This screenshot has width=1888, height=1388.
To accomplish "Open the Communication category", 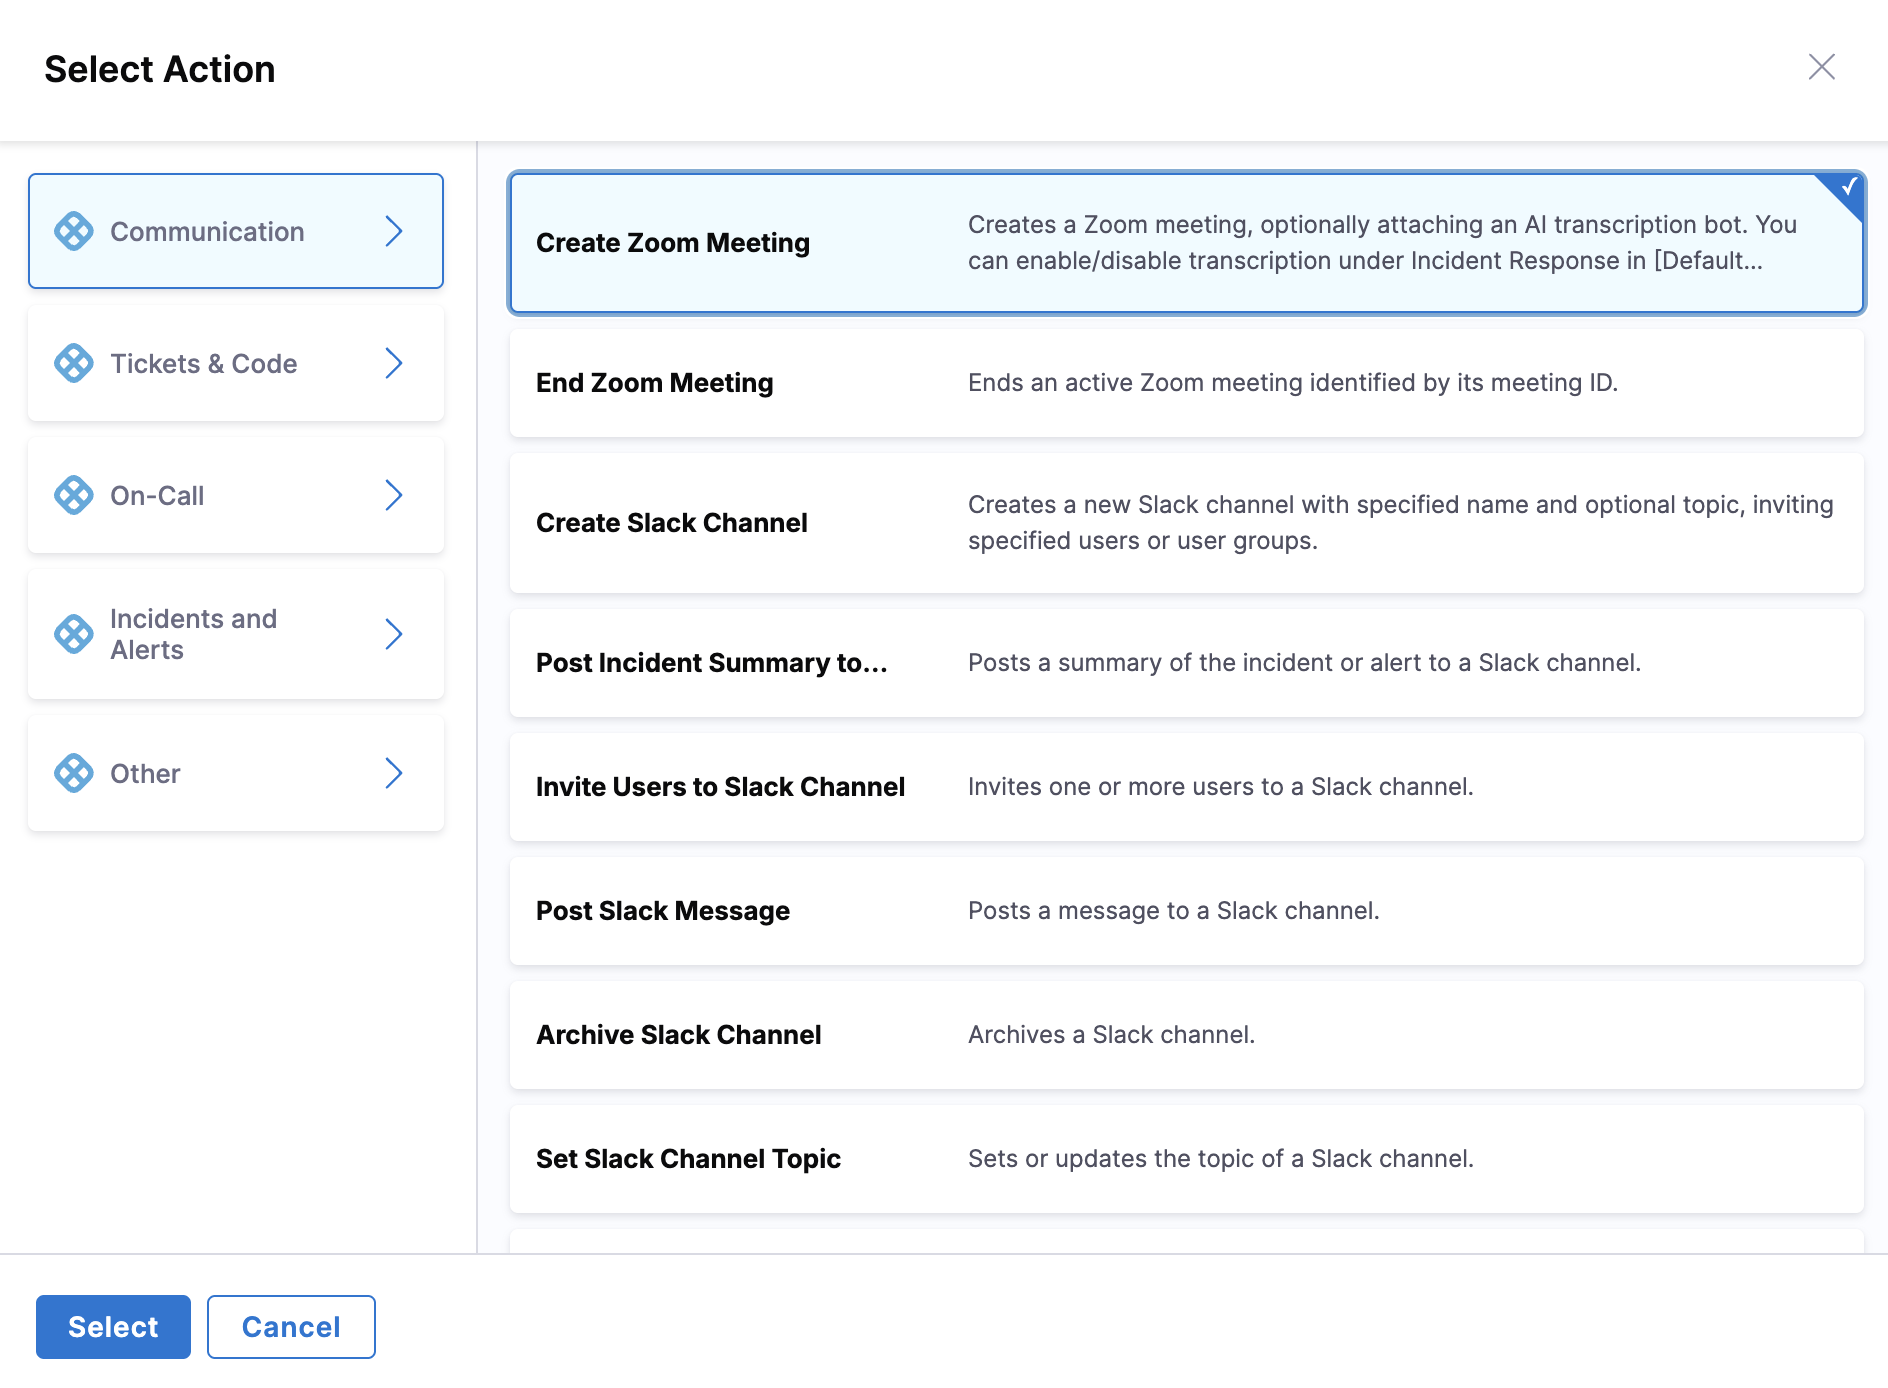I will pyautogui.click(x=236, y=231).
